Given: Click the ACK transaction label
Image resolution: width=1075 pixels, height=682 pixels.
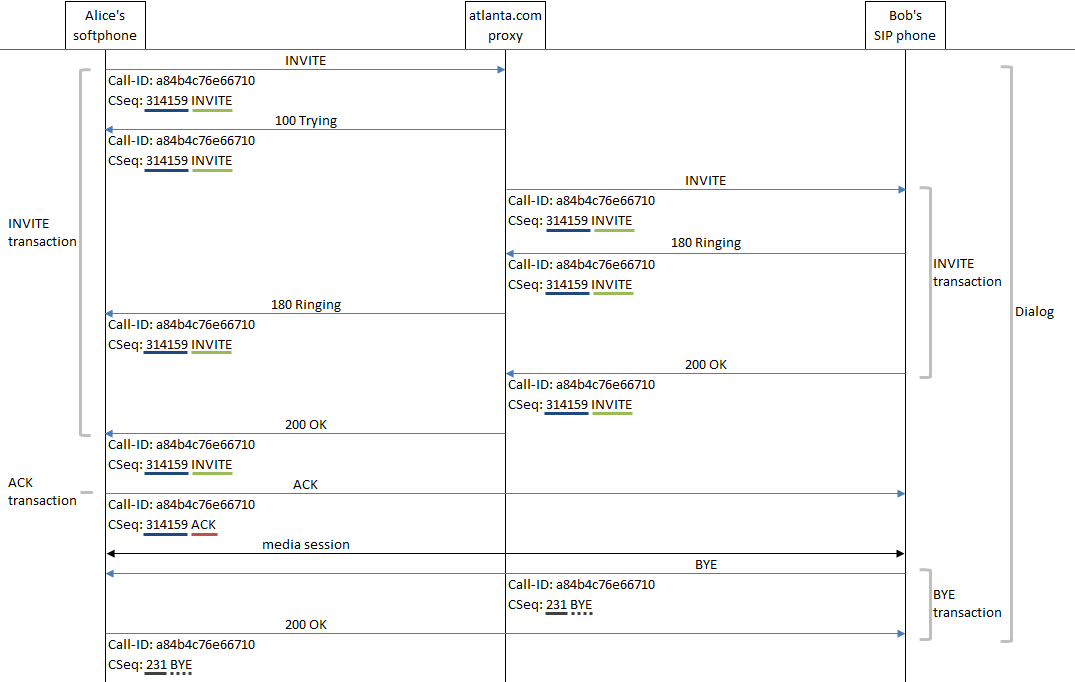Looking at the screenshot, I should pyautogui.click(x=42, y=491).
